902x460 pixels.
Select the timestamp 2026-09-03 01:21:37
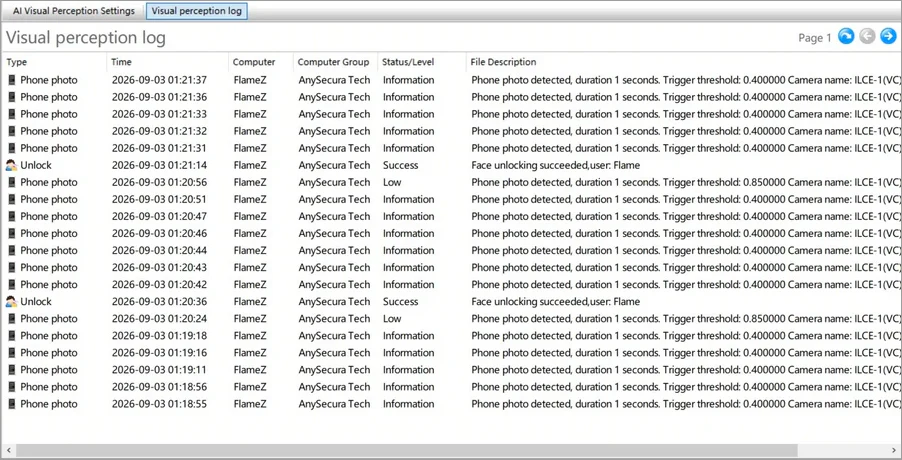[159, 80]
